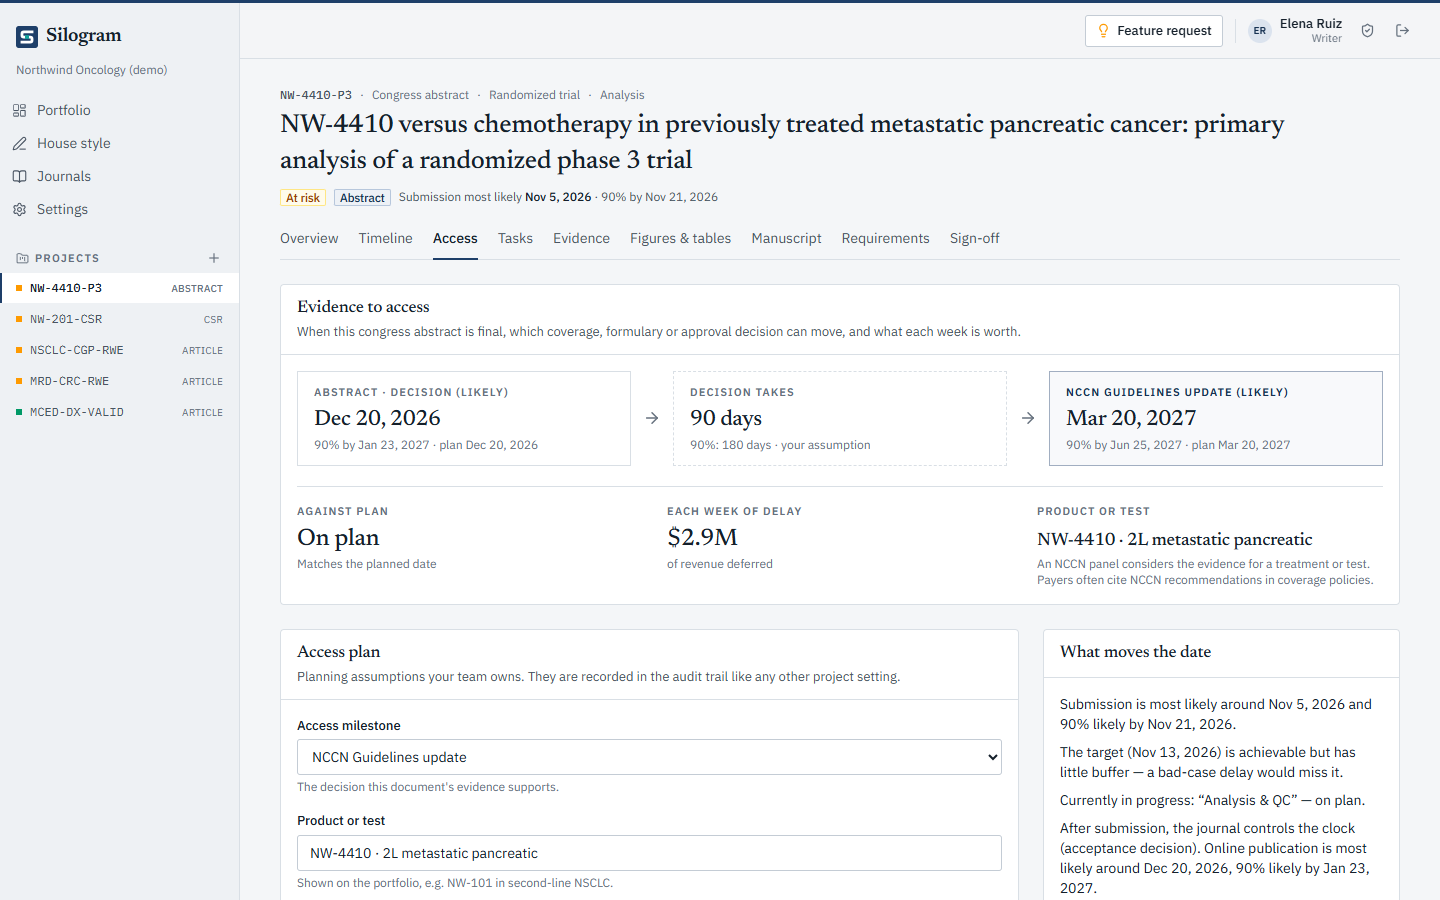Click the NCCN Guidelines update card
This screenshot has height=900, width=1440.
pos(1216,419)
